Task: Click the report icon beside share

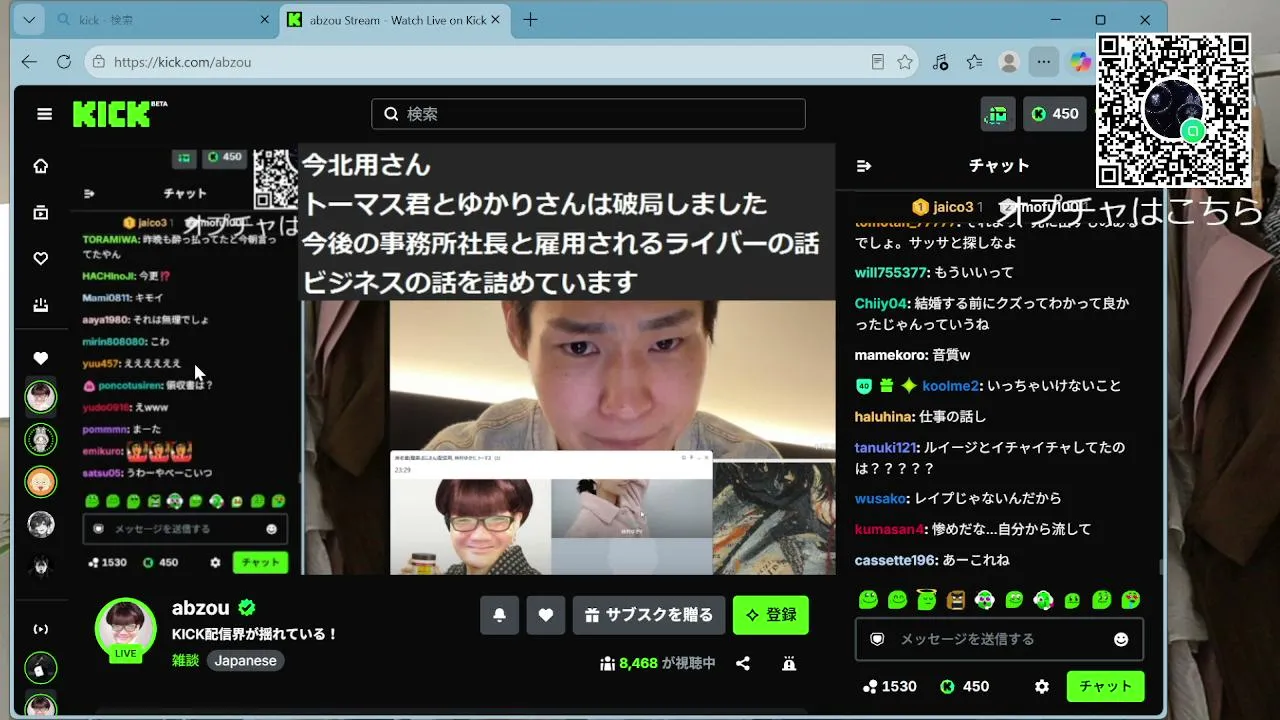Action: [x=789, y=663]
